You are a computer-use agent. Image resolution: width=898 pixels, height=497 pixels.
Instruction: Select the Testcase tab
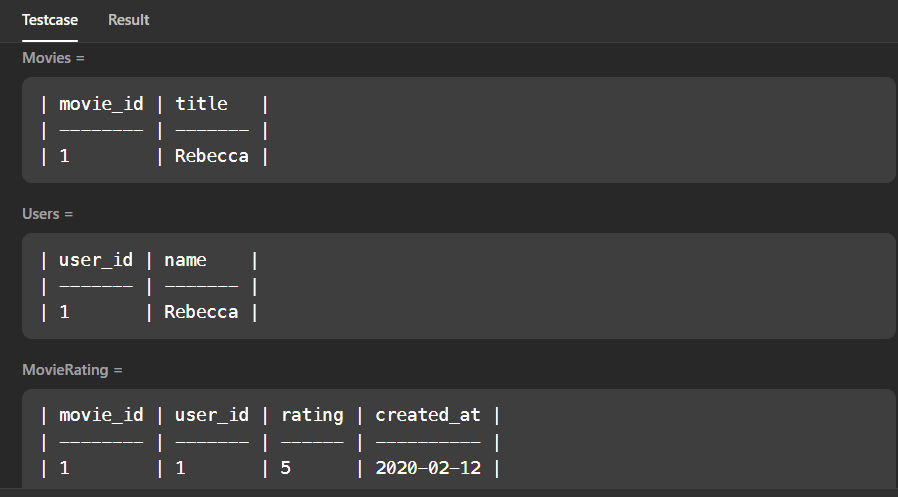tap(50, 20)
